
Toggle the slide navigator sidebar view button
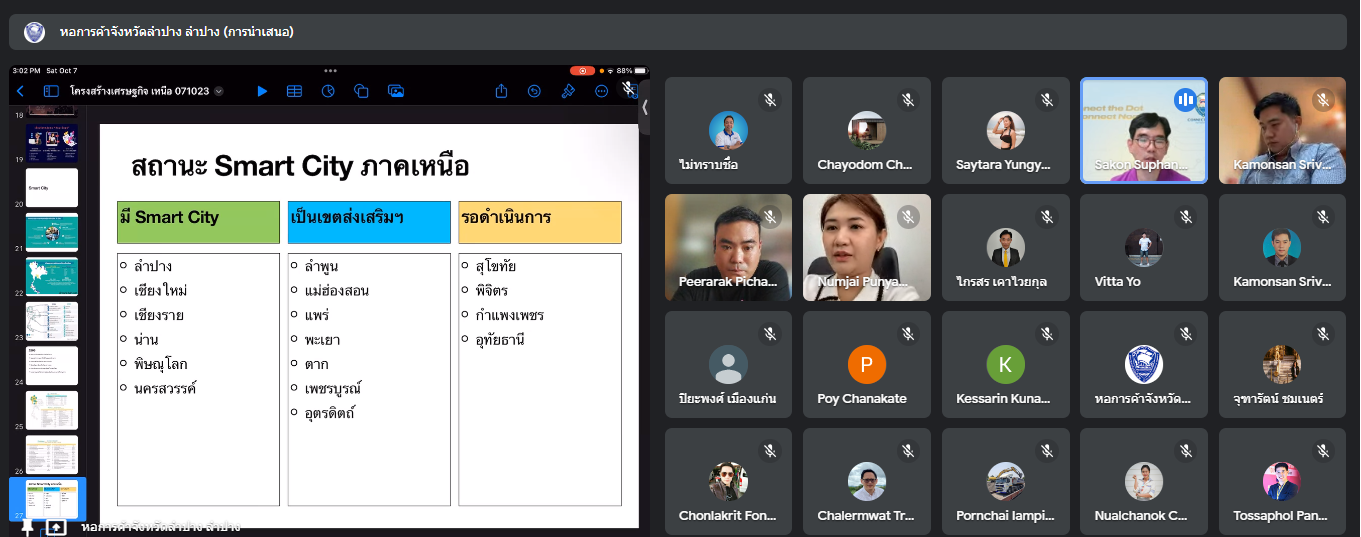(x=51, y=91)
